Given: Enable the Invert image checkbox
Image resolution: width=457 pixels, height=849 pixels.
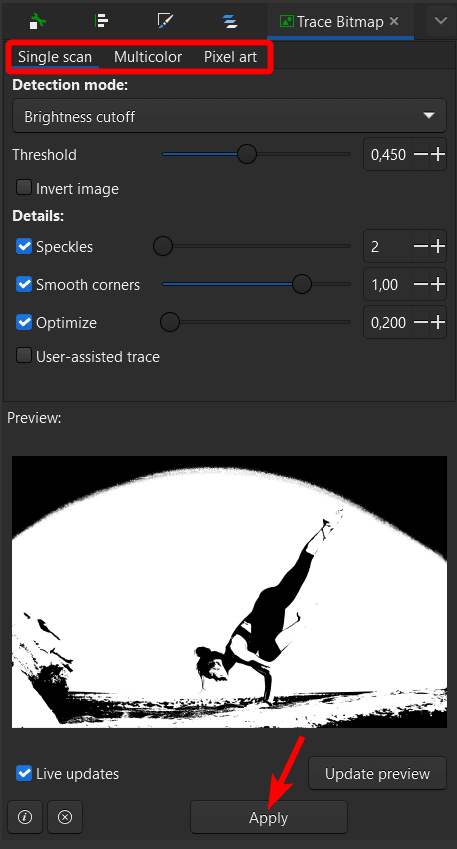Looking at the screenshot, I should tap(24, 188).
